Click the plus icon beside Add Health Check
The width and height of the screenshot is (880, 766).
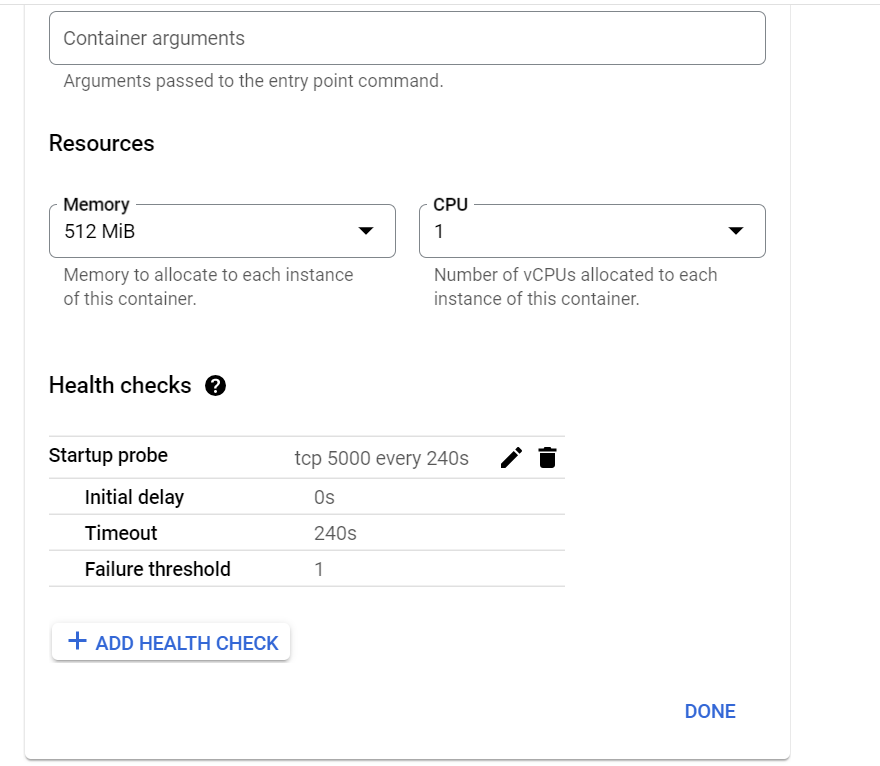pyautogui.click(x=77, y=642)
